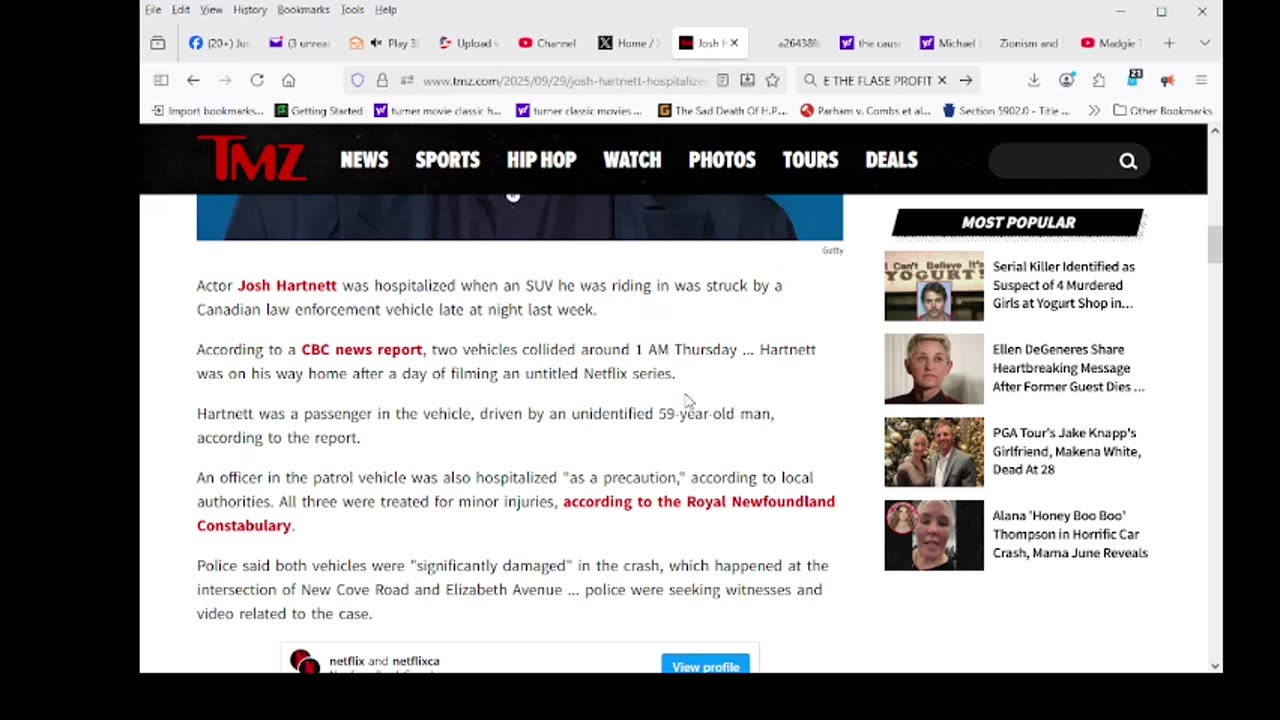Screen dimensions: 1280x720
Task: Open the Josh Hartnett link
Action: (x=287, y=286)
